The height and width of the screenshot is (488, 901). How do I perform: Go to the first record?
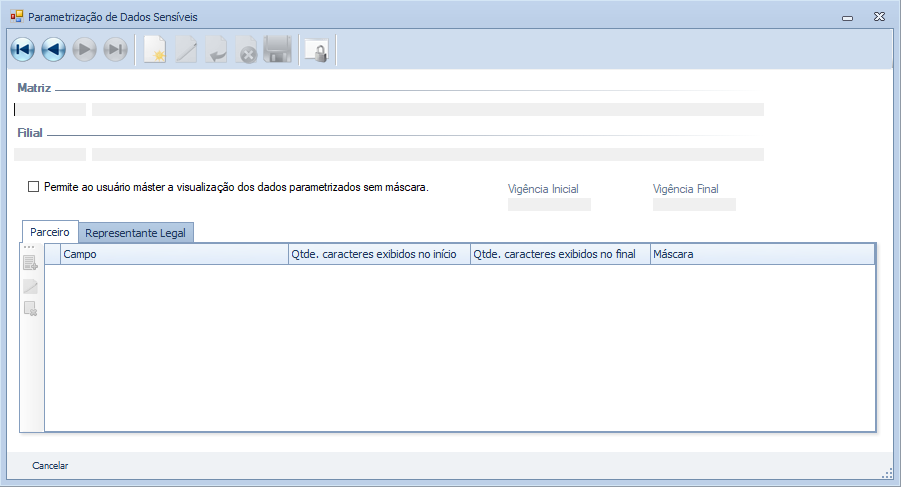22,49
